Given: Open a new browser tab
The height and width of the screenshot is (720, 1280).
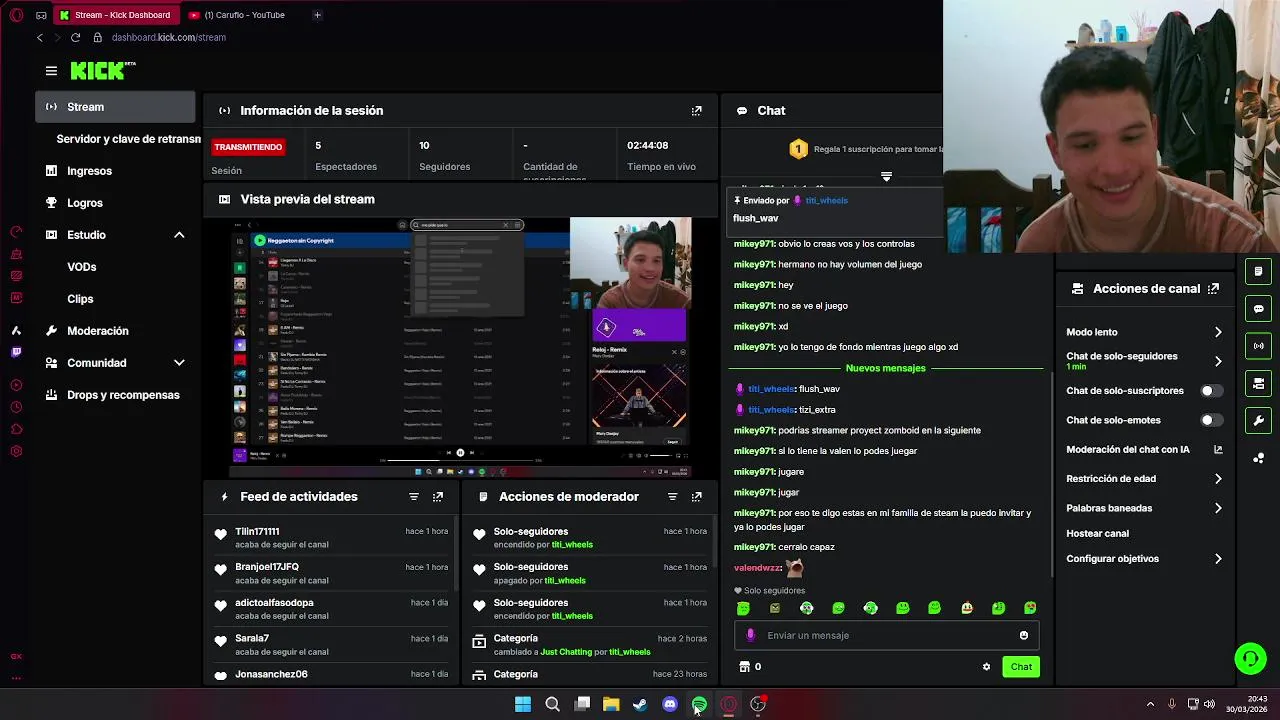Looking at the screenshot, I should tap(317, 15).
